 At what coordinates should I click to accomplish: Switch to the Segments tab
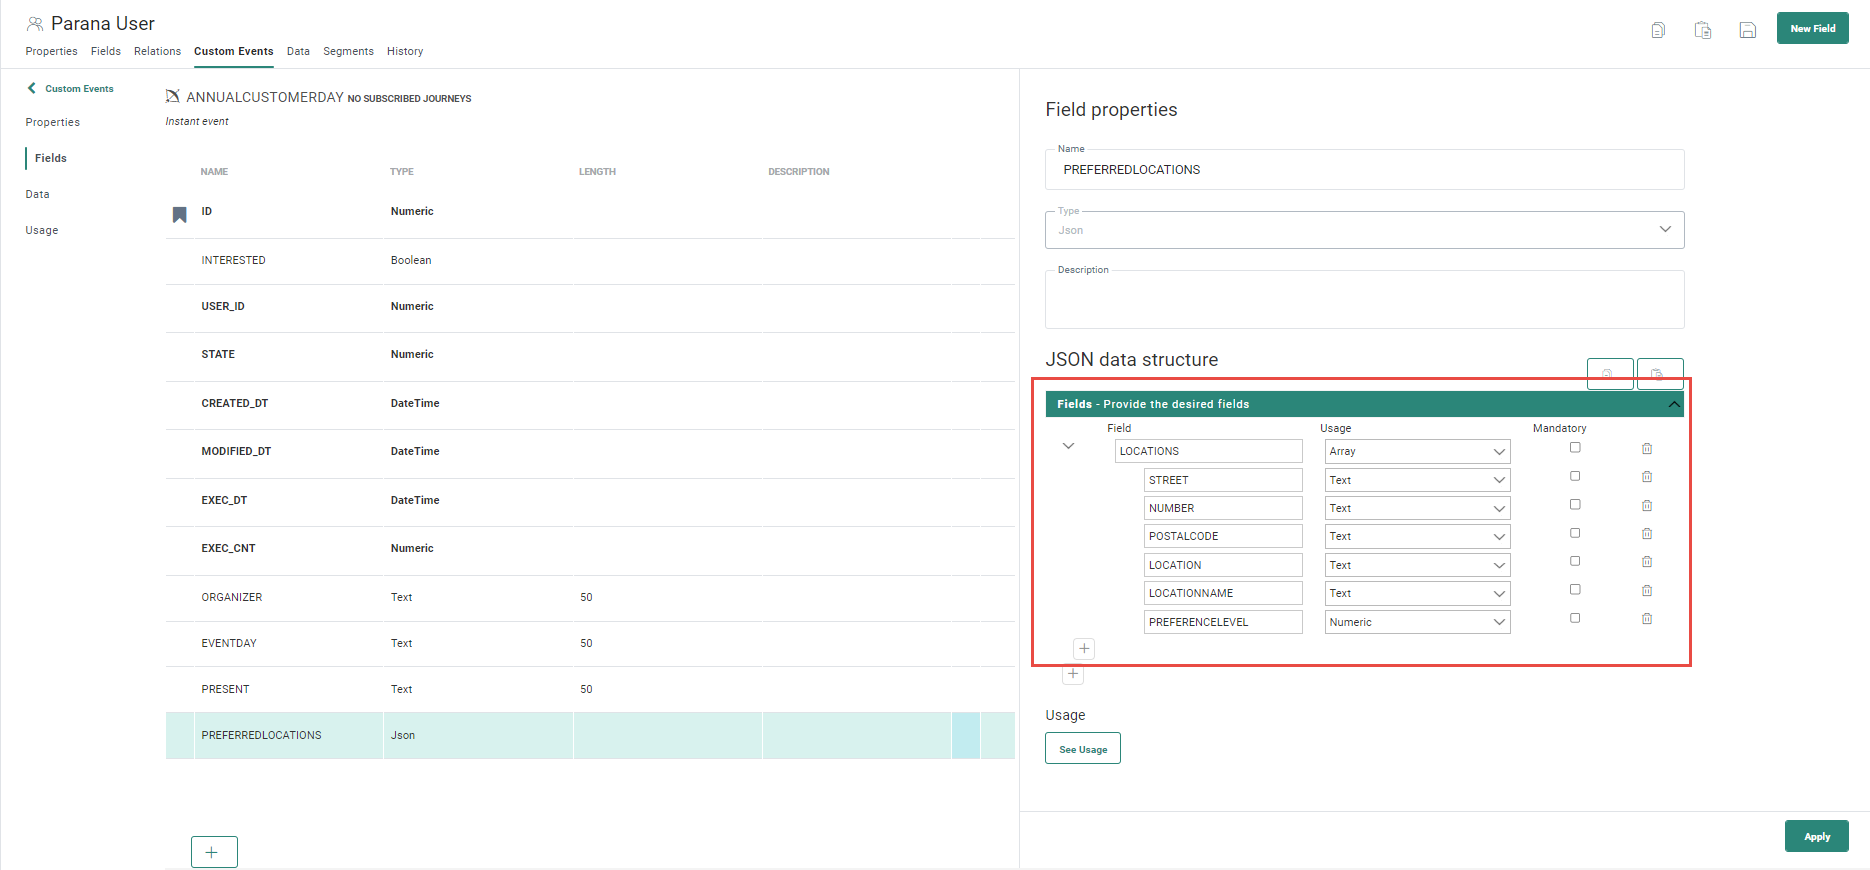348,51
